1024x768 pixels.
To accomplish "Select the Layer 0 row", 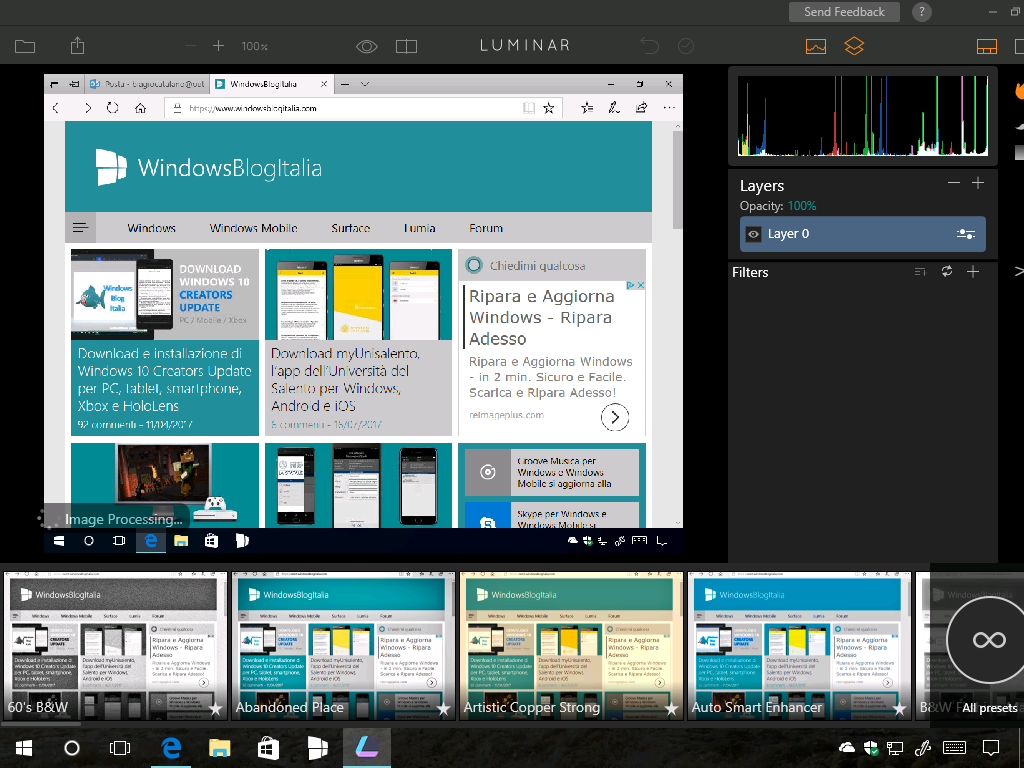I will coord(863,234).
